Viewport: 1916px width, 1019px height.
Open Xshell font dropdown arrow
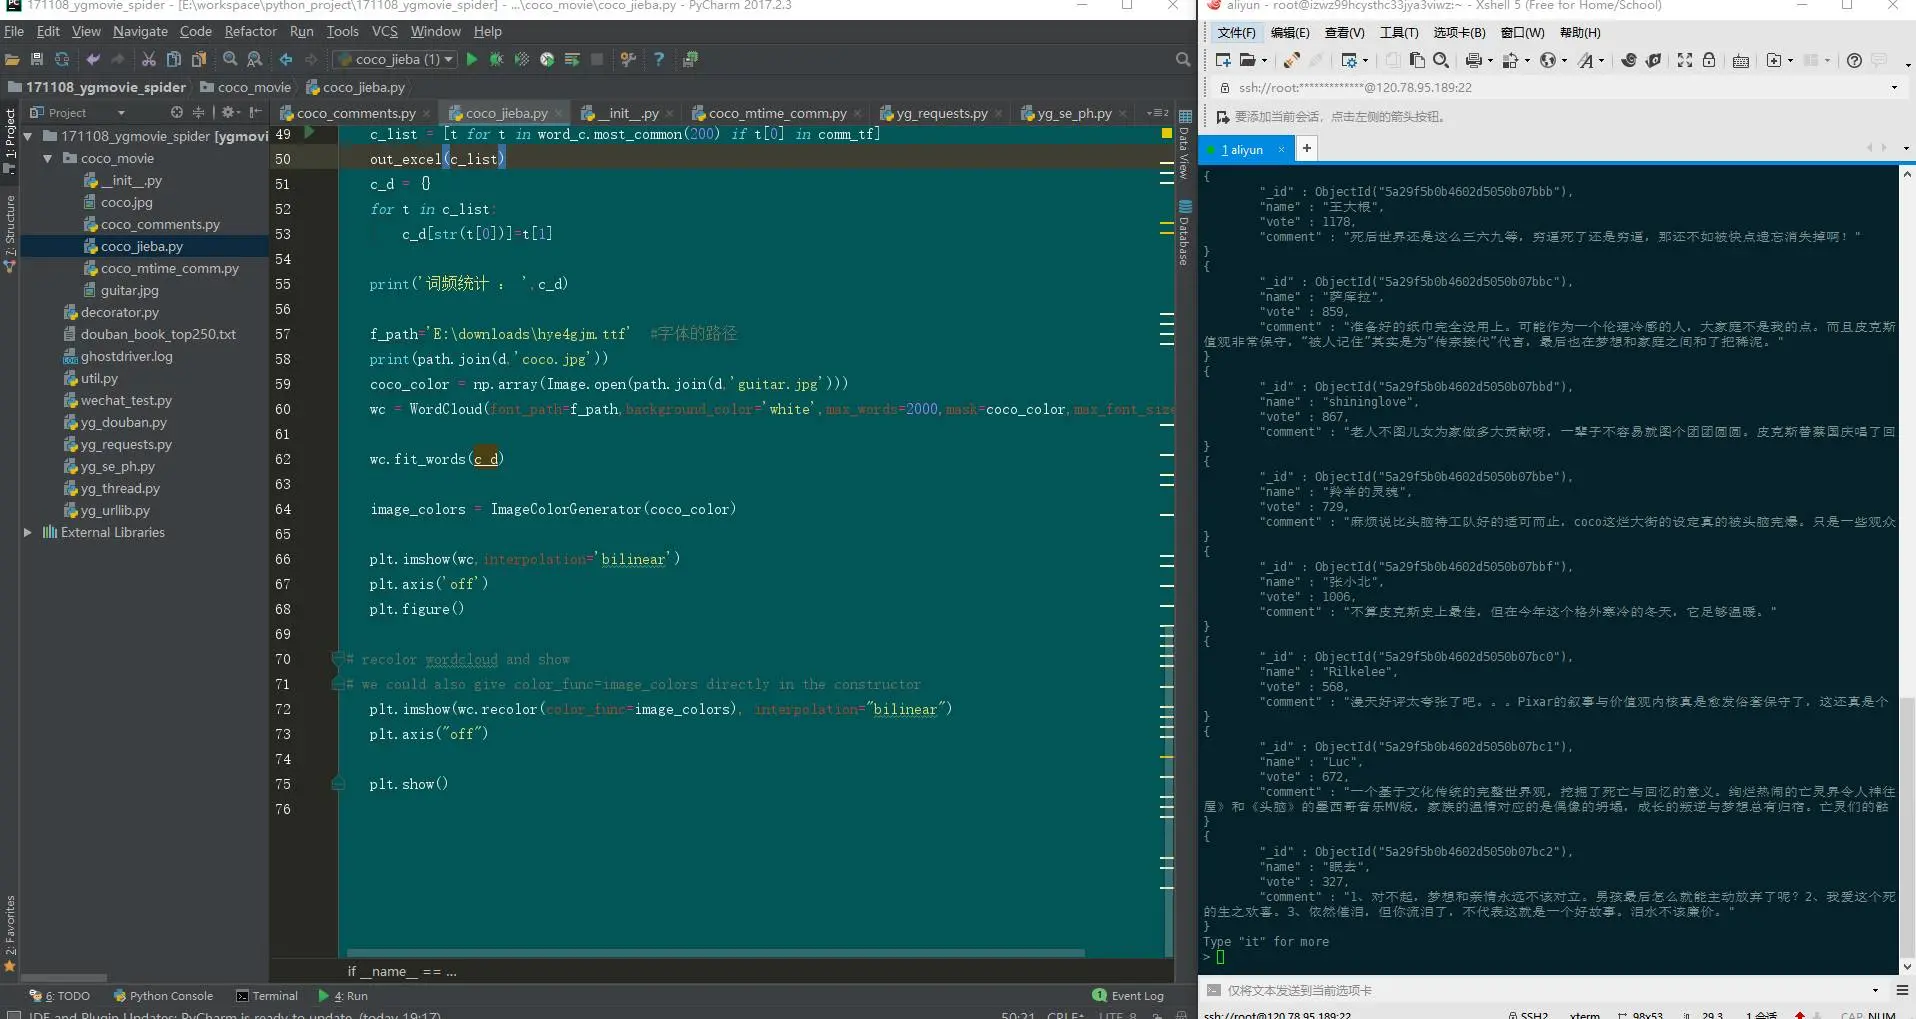pos(1601,61)
